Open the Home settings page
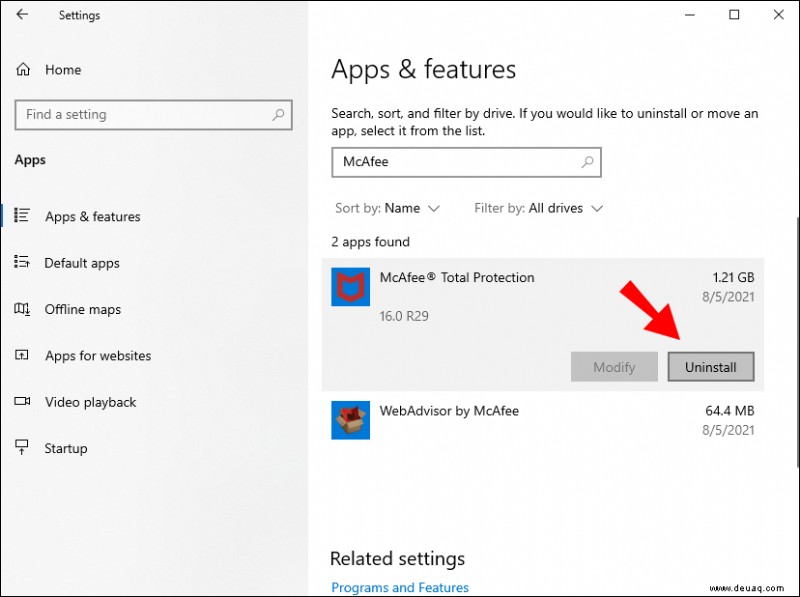 pos(63,69)
